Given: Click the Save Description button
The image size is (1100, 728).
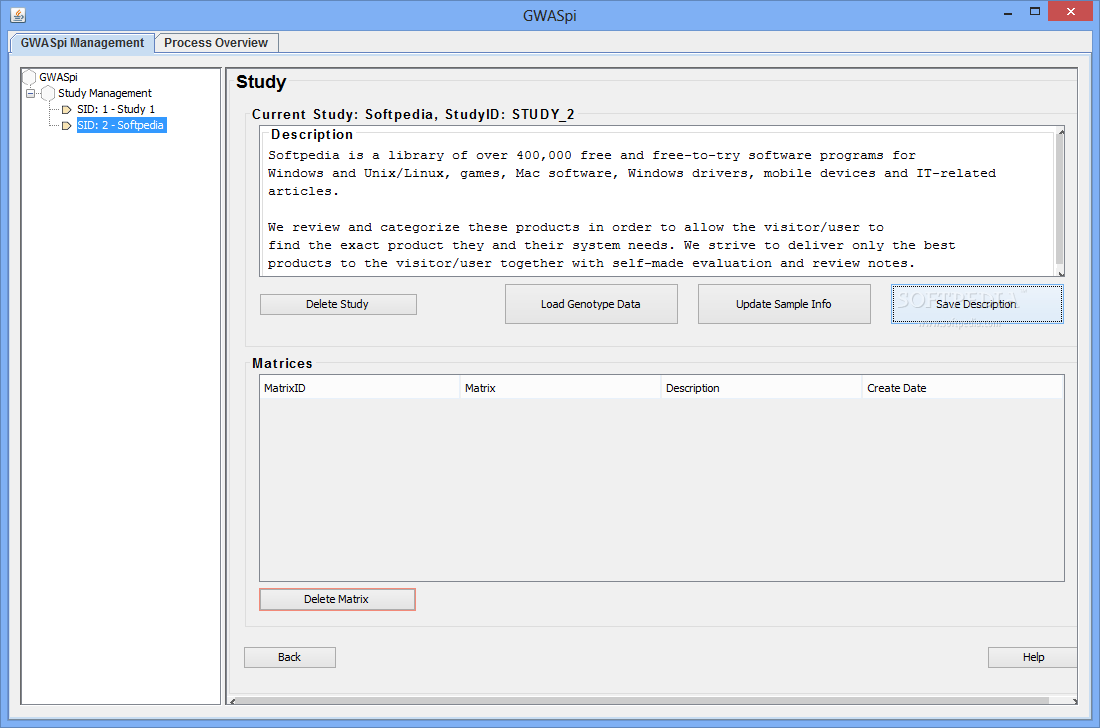Looking at the screenshot, I should pos(977,304).
